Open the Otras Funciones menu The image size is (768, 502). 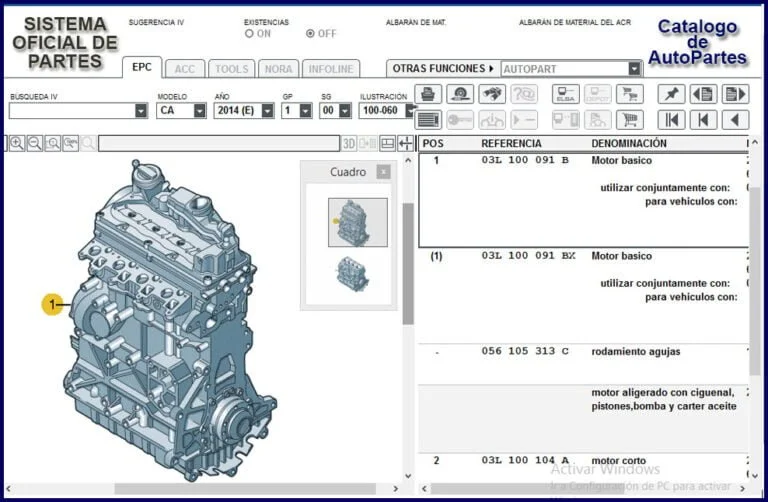[443, 69]
